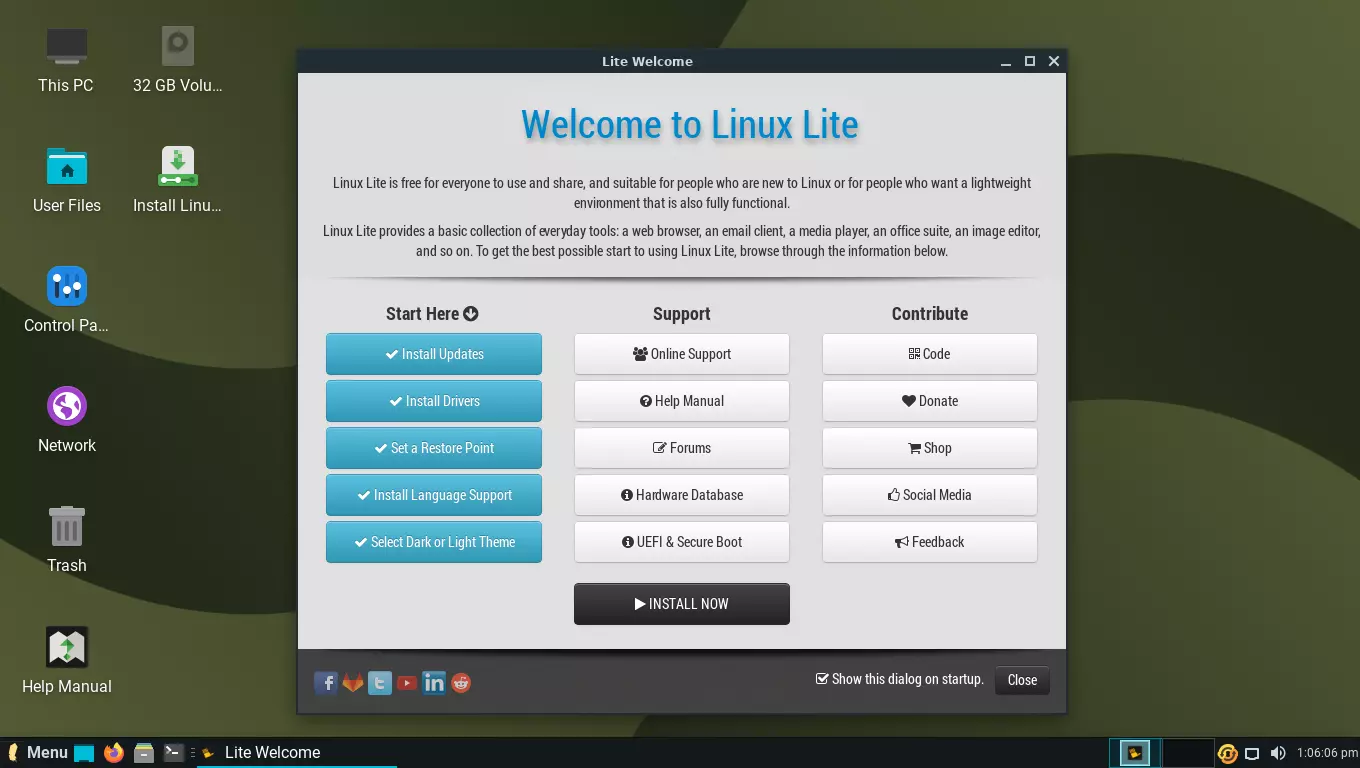Open UEFI & Secure Boot info
The height and width of the screenshot is (768, 1360).
pos(682,542)
